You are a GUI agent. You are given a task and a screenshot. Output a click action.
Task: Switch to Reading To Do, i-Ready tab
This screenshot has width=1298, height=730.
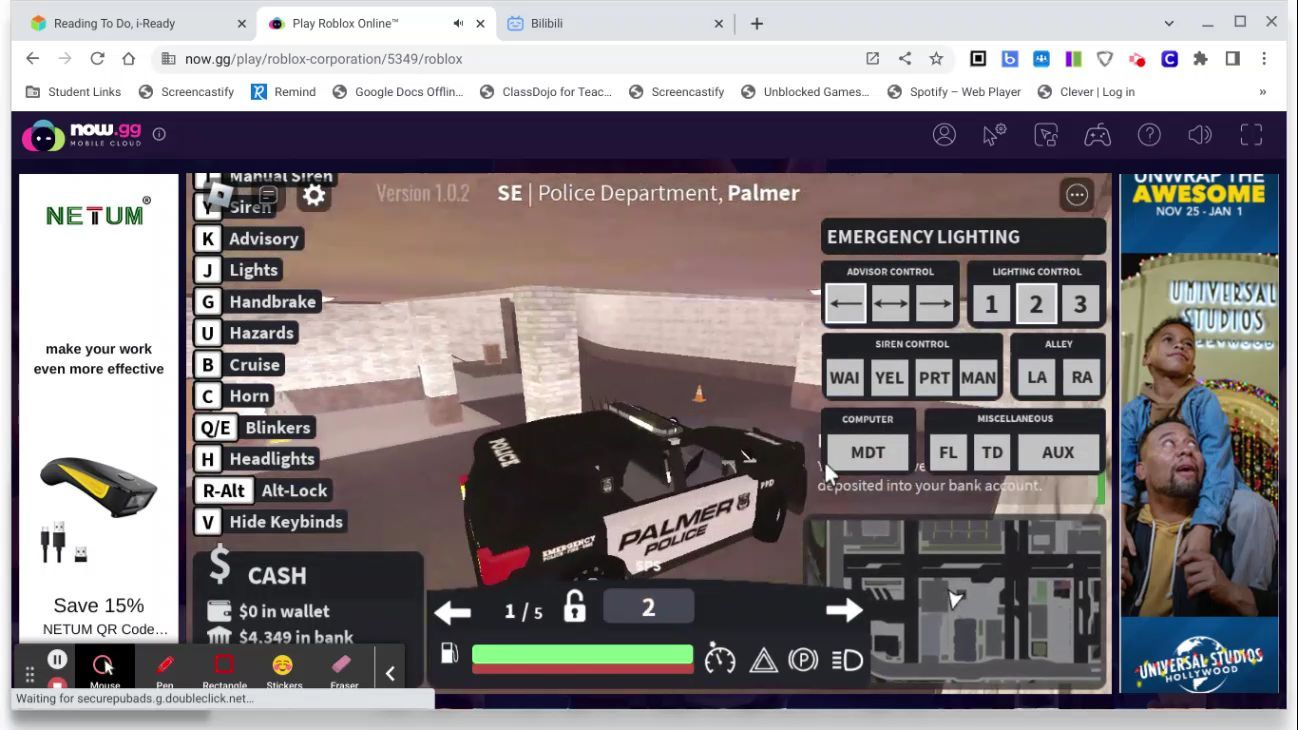tap(130, 23)
